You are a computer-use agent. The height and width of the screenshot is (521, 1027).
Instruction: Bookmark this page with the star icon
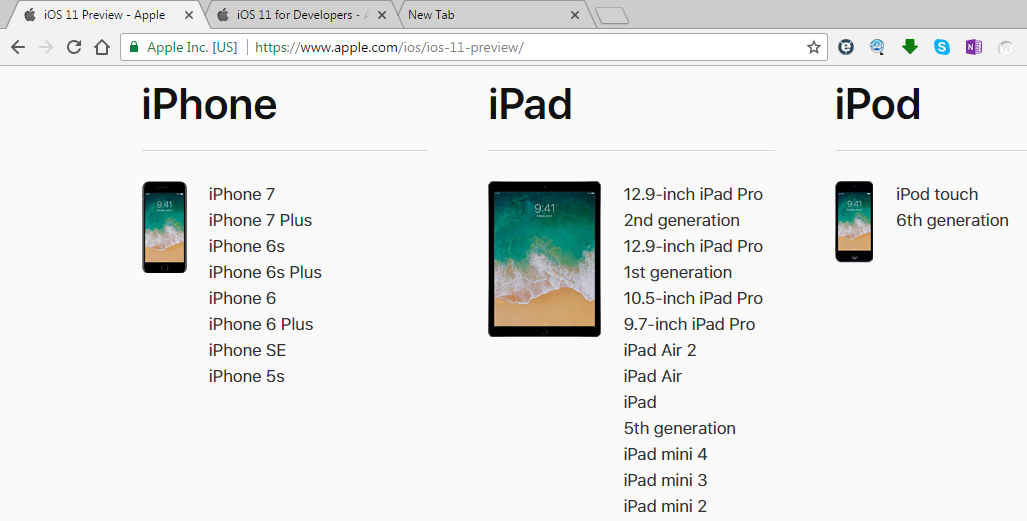pyautogui.click(x=813, y=47)
